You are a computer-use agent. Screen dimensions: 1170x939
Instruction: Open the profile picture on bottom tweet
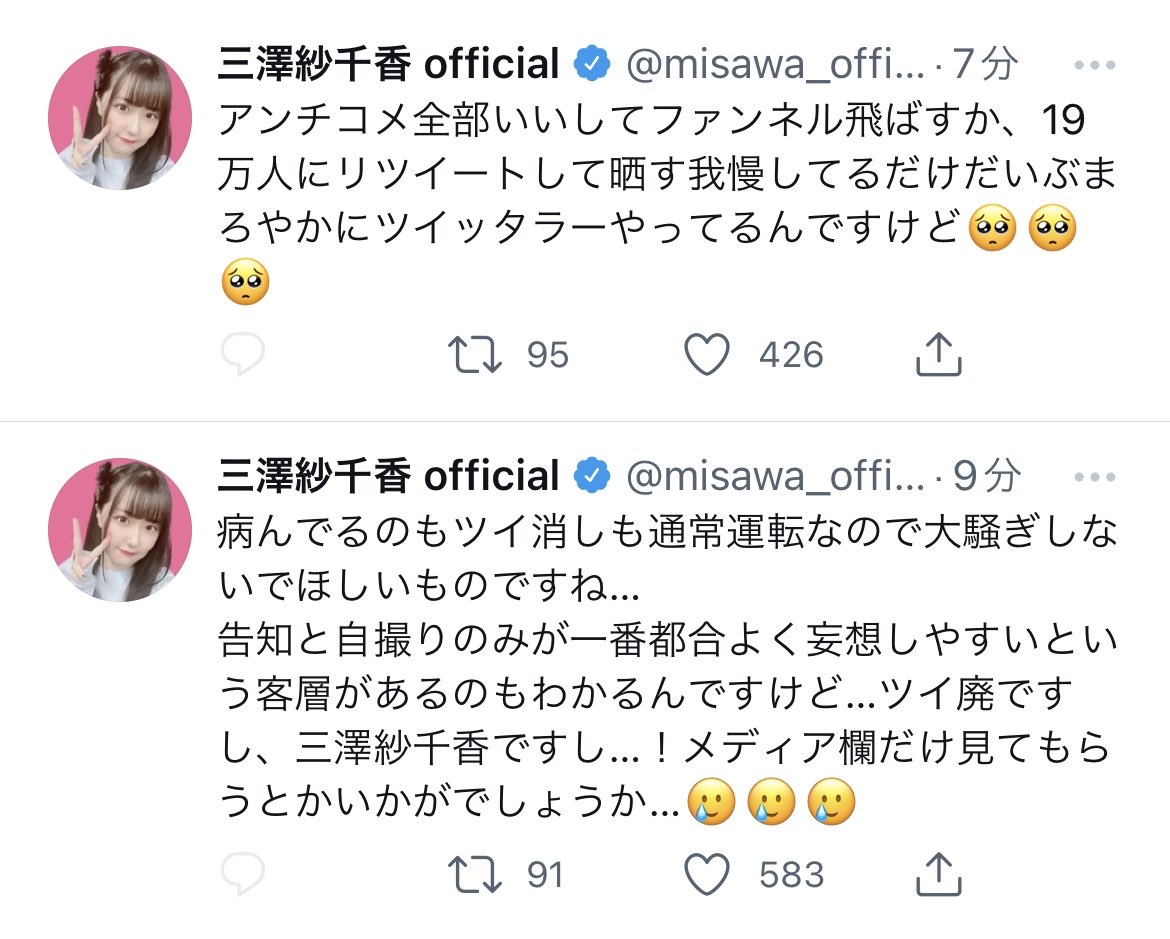(120, 529)
